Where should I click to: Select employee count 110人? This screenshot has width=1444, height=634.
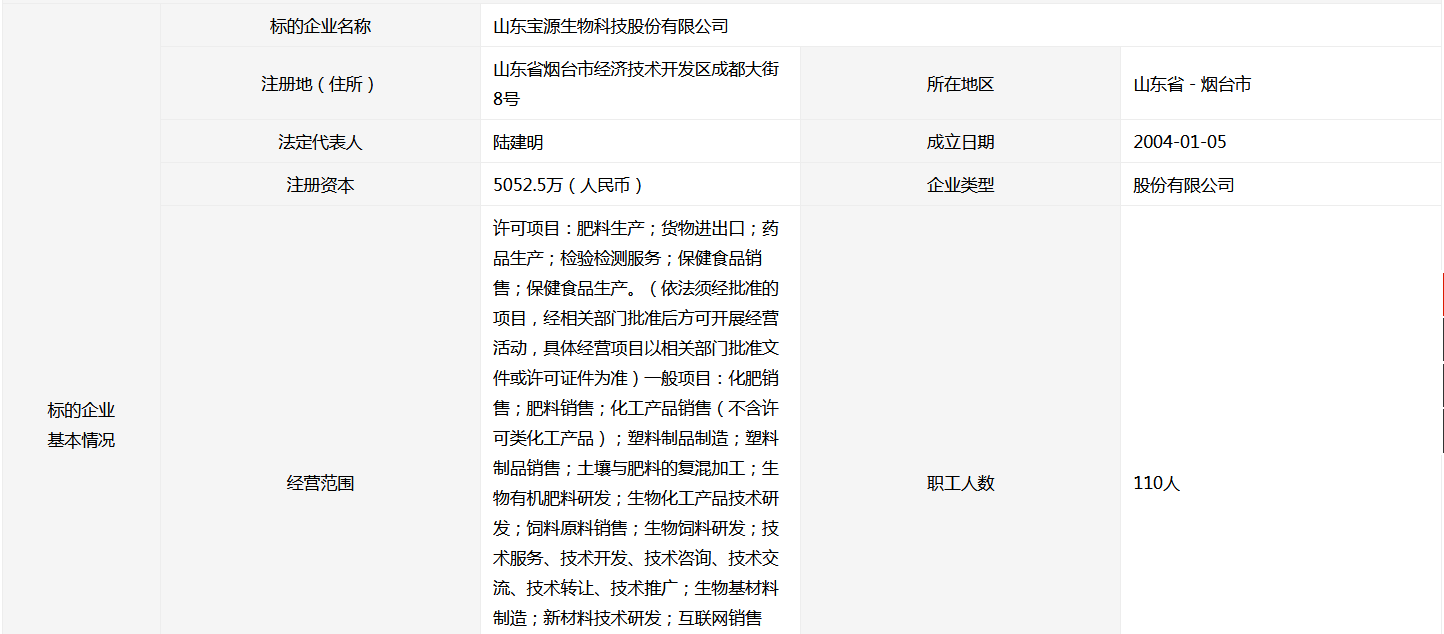click(1157, 483)
